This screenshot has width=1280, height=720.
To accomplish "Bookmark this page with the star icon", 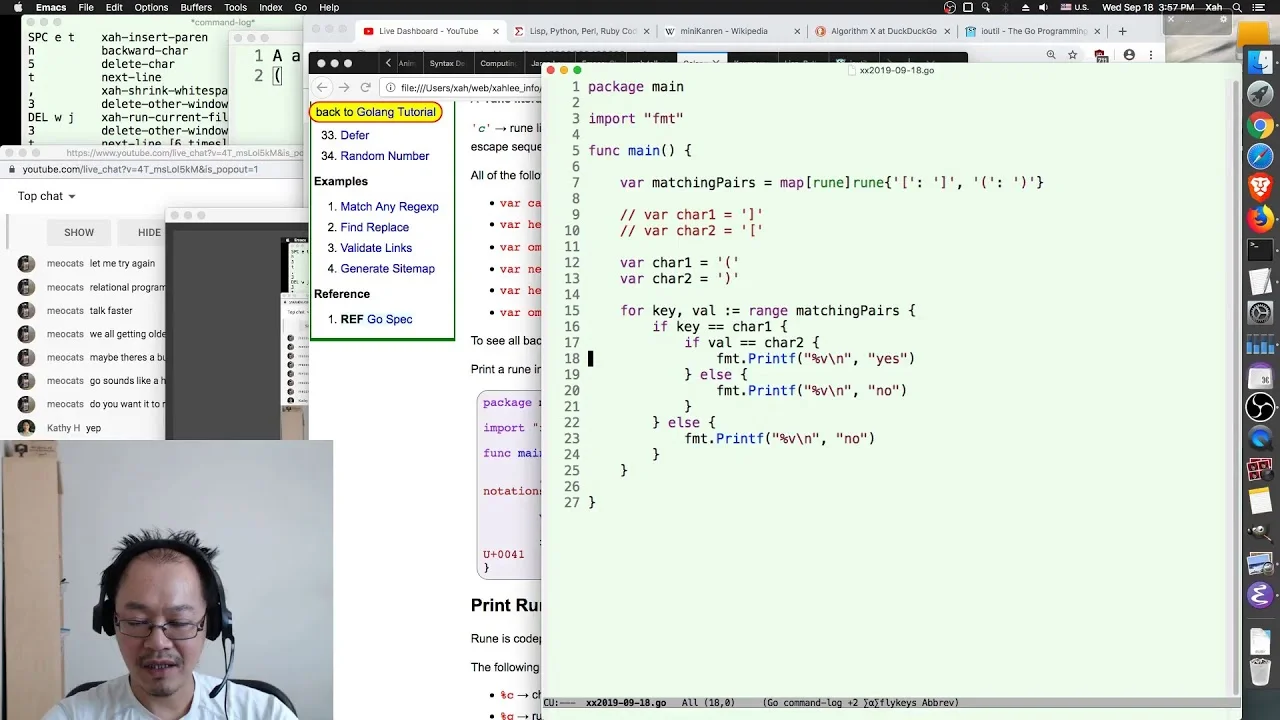I will coord(1072,55).
